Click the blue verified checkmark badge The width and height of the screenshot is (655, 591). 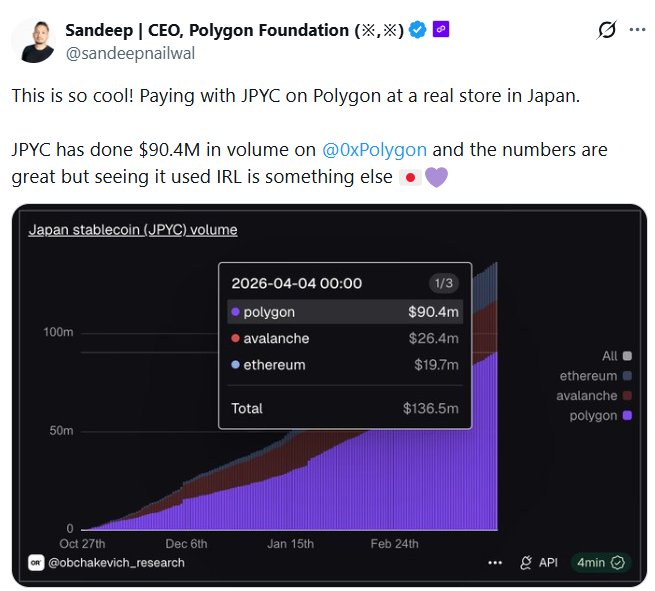tap(419, 30)
